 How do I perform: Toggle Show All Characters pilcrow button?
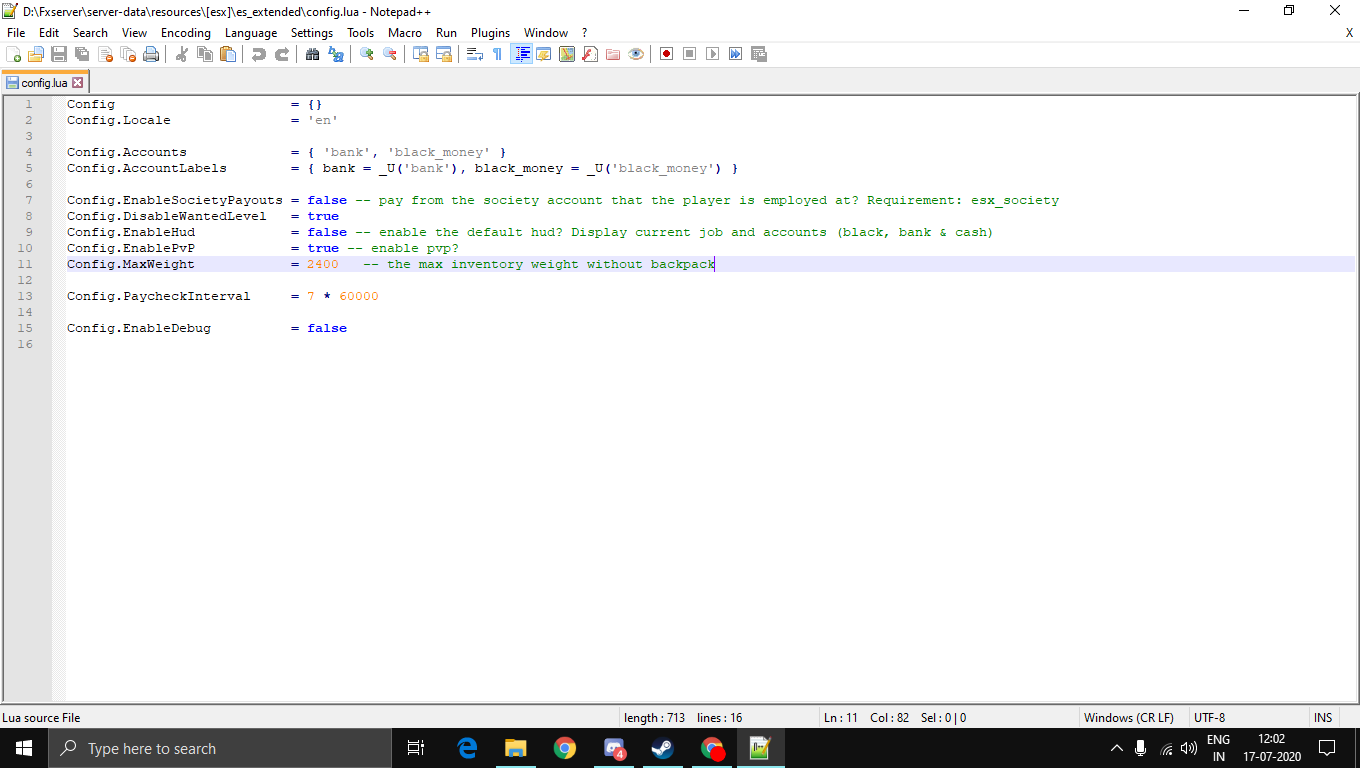pyautogui.click(x=497, y=54)
